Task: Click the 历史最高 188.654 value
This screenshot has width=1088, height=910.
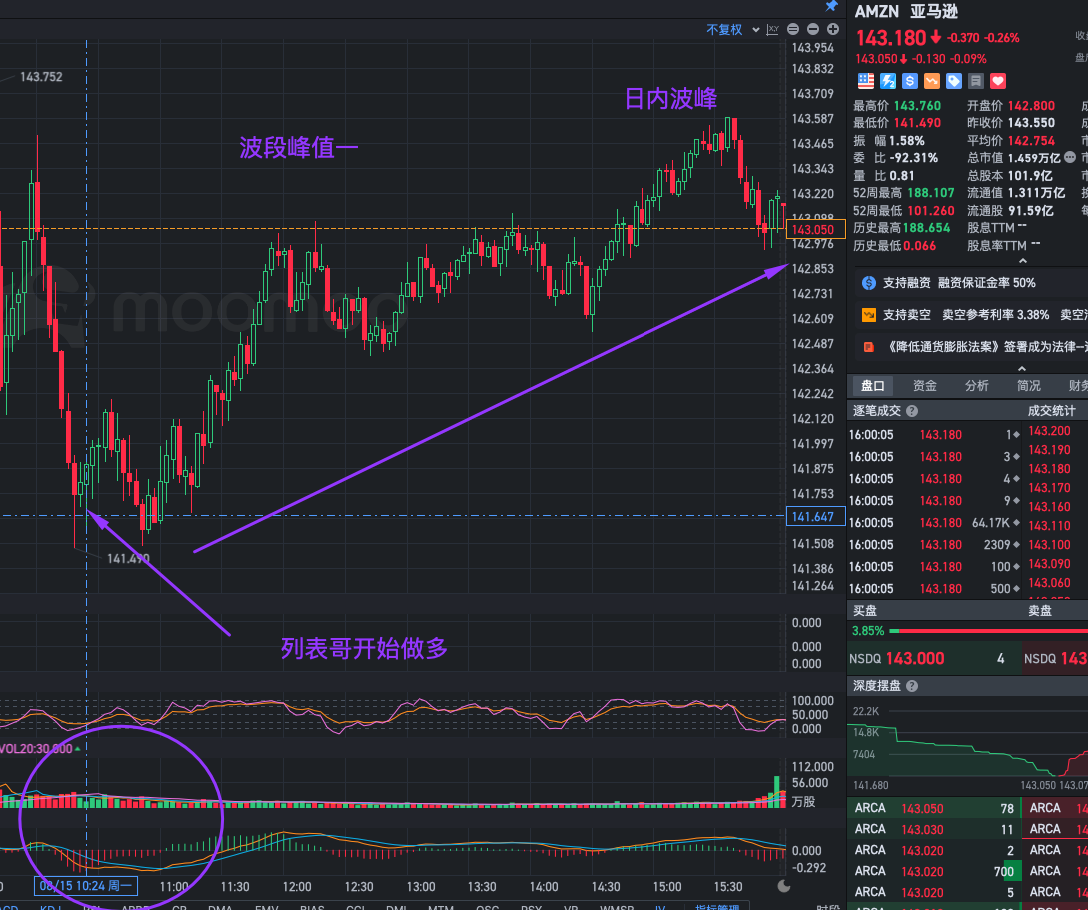Action: tap(926, 228)
